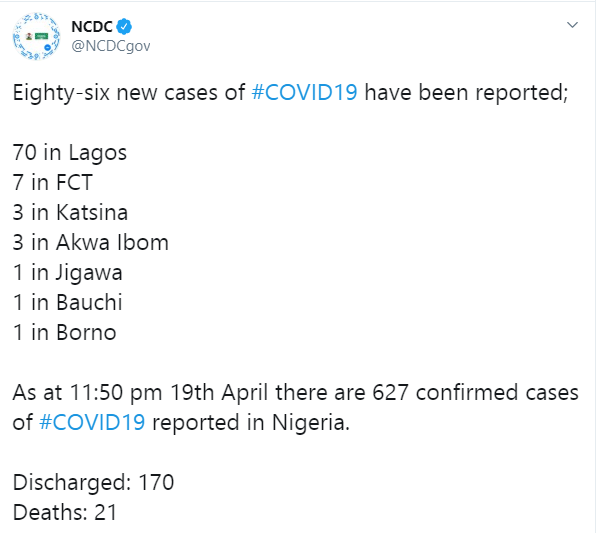Select the '7 in FCT' line

pyautogui.click(x=53, y=182)
